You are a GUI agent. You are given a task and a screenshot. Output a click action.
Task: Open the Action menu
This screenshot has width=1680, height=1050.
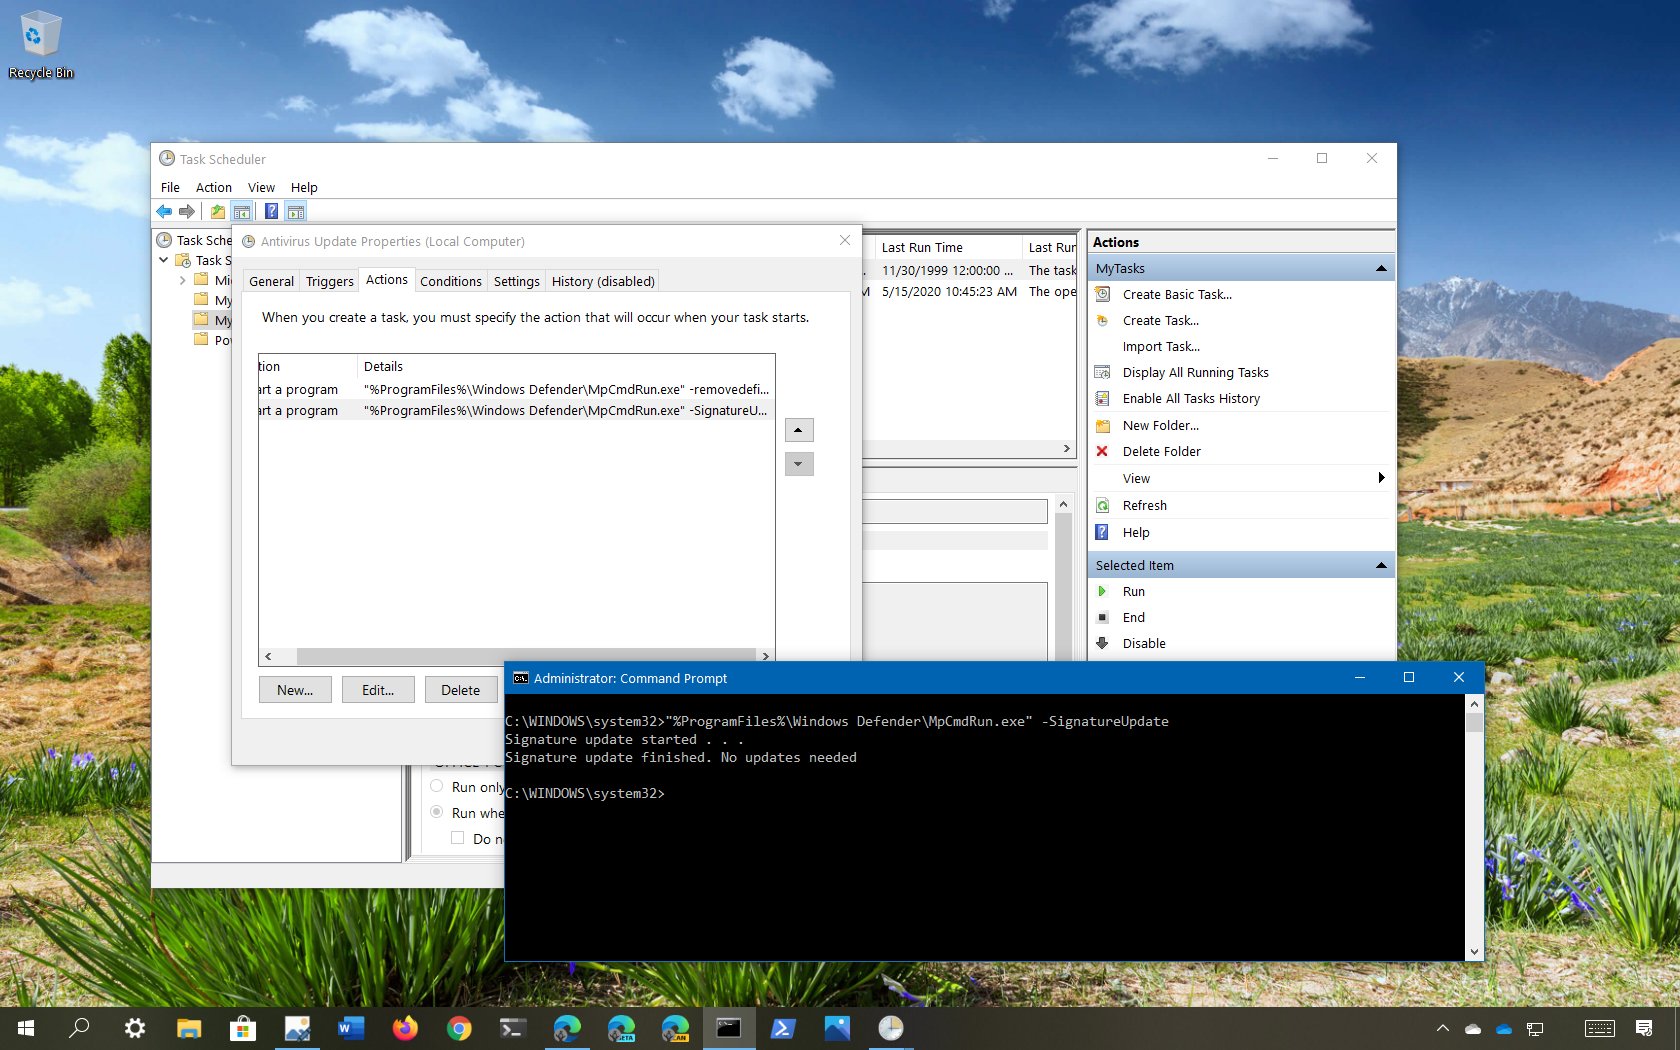(213, 187)
